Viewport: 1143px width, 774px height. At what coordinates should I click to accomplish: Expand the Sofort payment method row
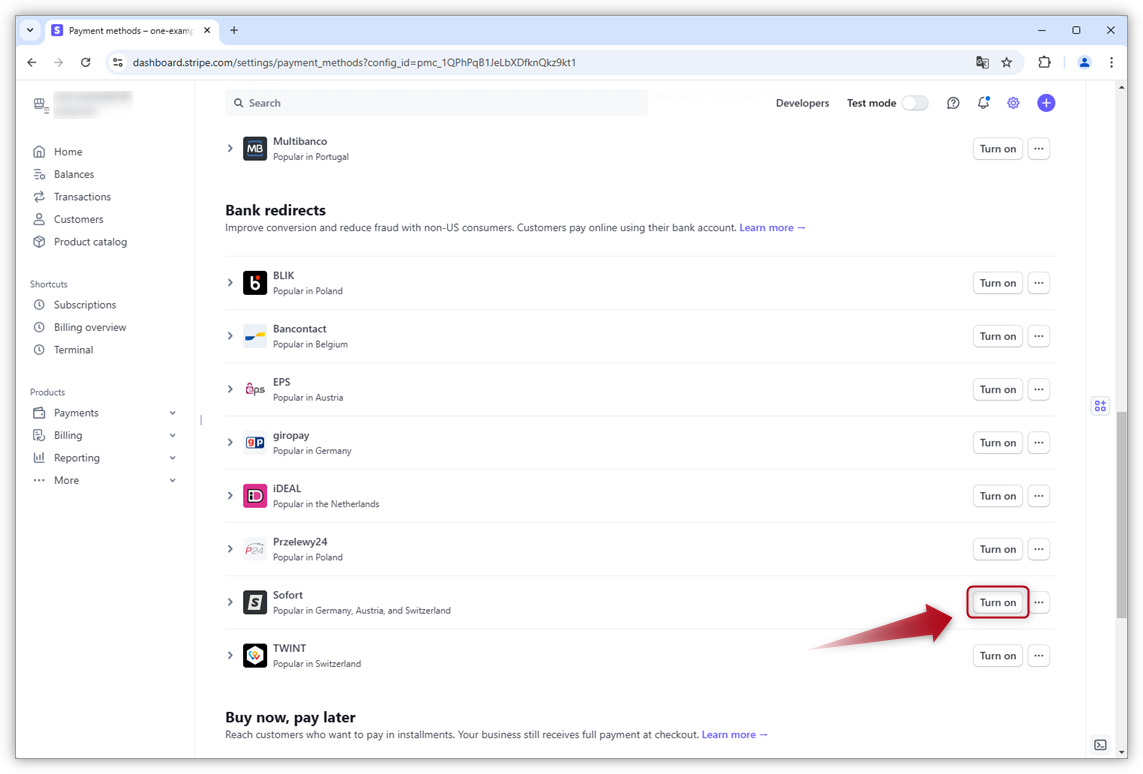click(x=230, y=602)
